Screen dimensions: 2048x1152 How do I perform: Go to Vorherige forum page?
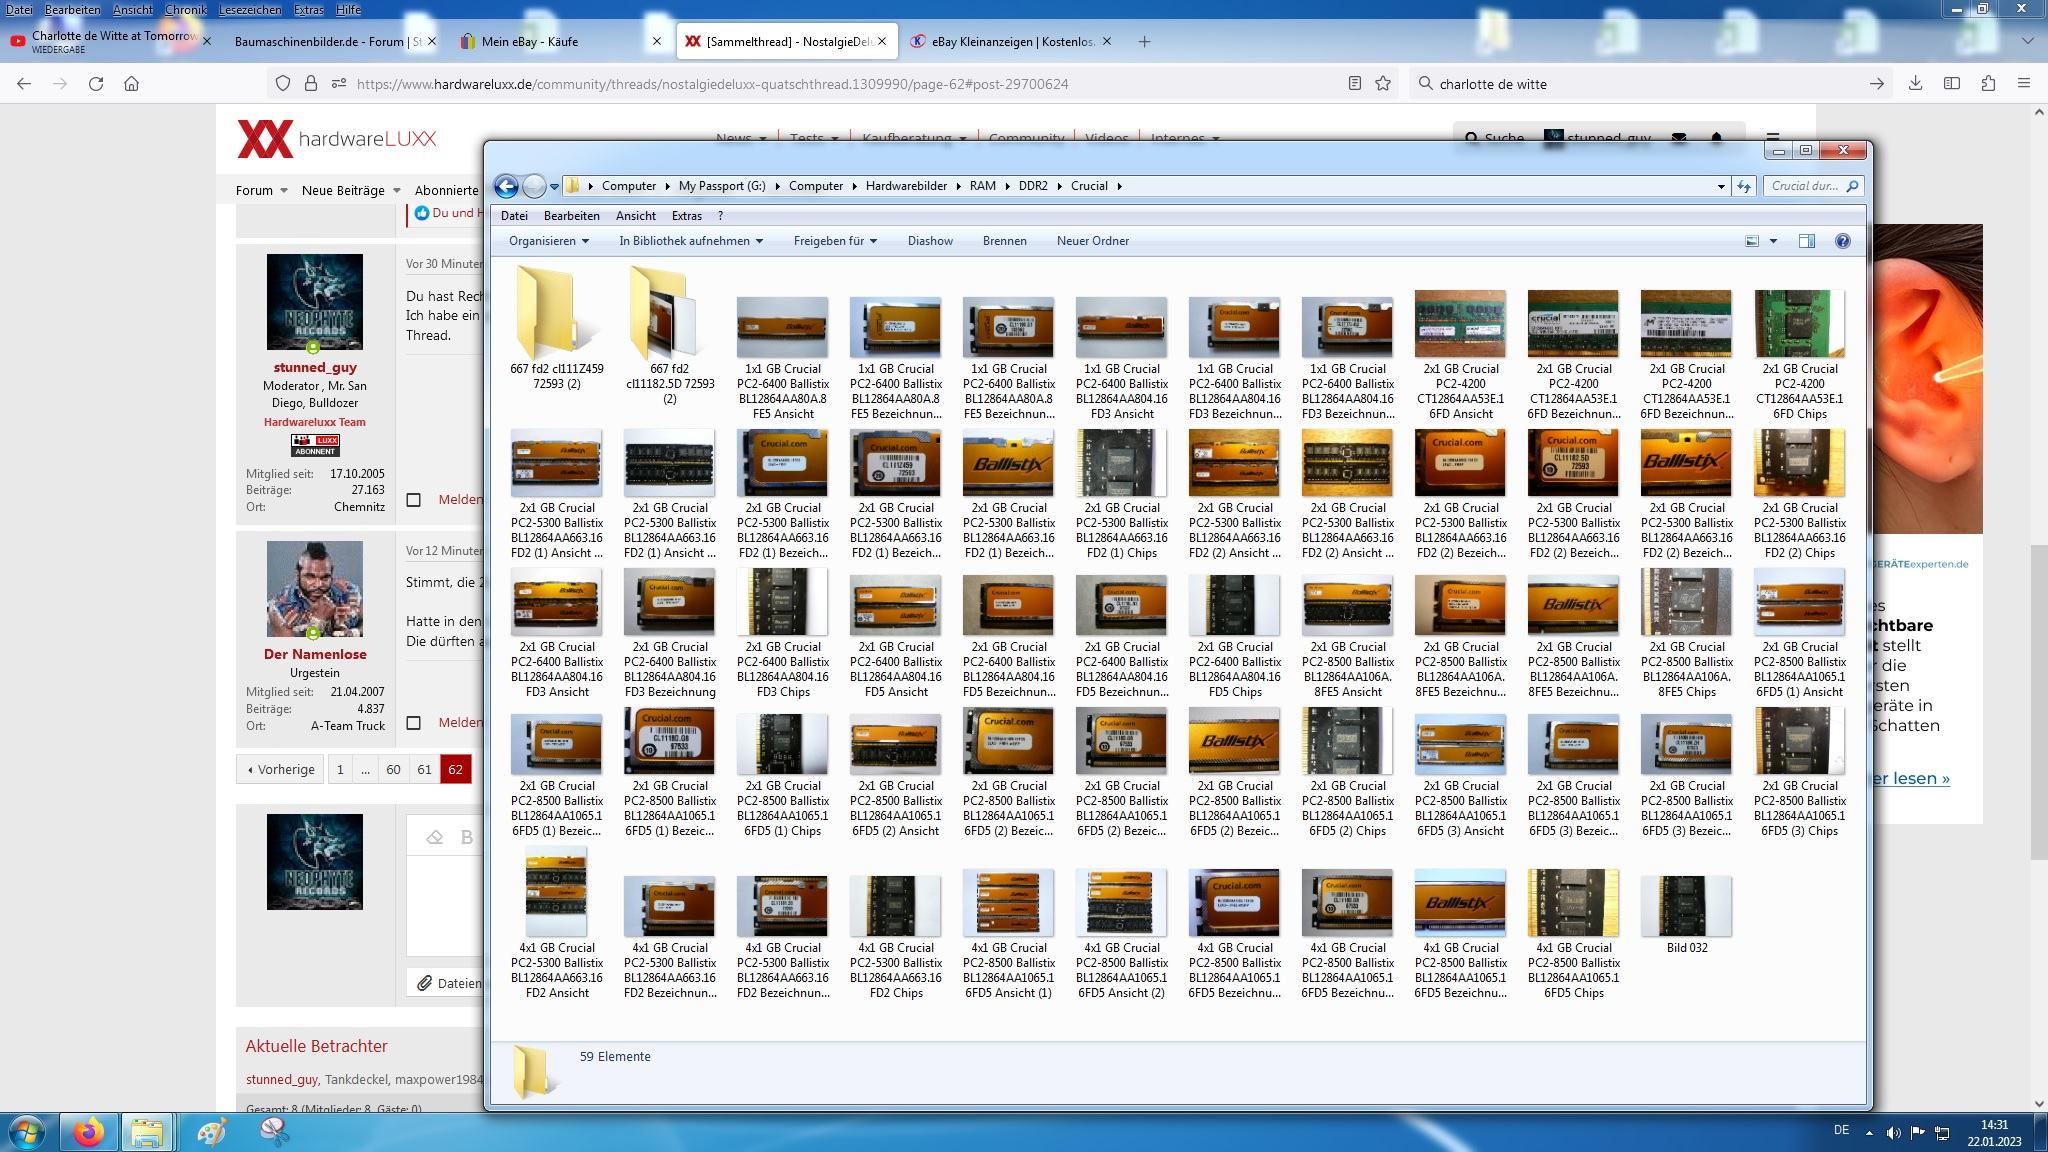click(280, 769)
